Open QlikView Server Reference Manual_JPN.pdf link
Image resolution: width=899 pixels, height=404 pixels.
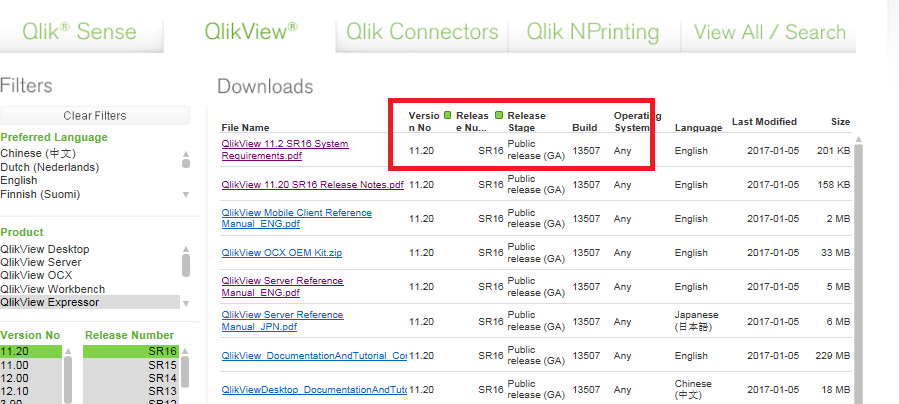click(283, 321)
